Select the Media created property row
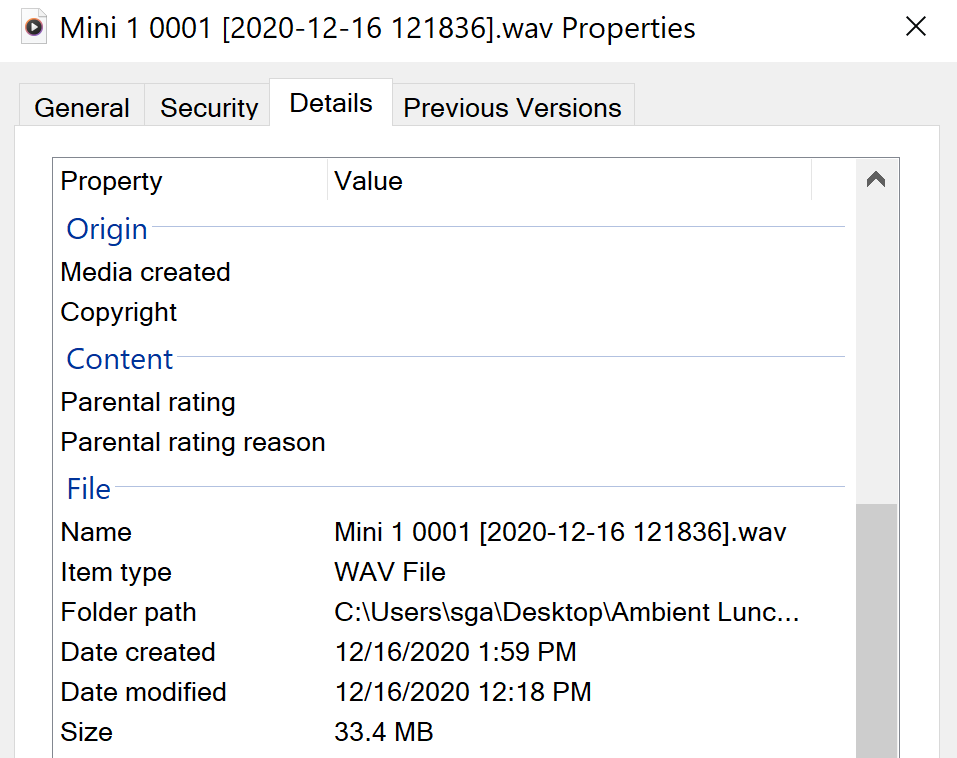Image resolution: width=957 pixels, height=758 pixels. (x=146, y=272)
